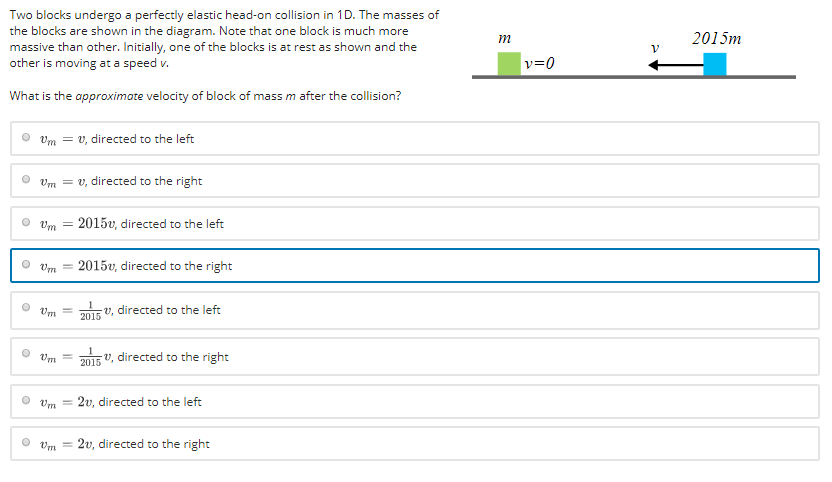The image size is (832, 482).
Task: Pick the radio for 2015v directed right
Action: pos(25,266)
